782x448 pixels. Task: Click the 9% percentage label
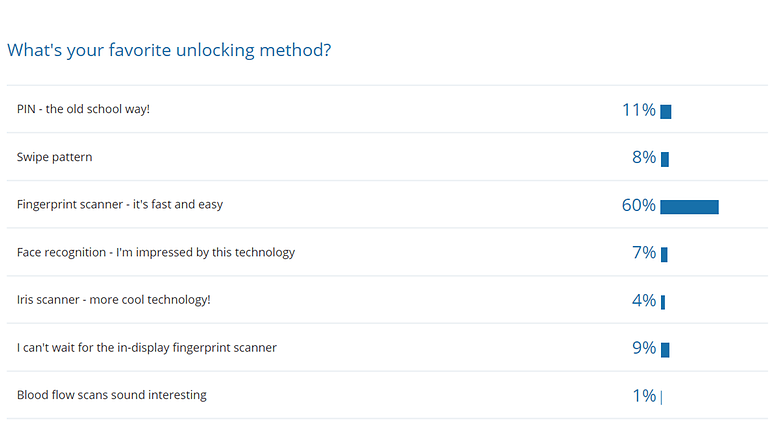point(644,348)
